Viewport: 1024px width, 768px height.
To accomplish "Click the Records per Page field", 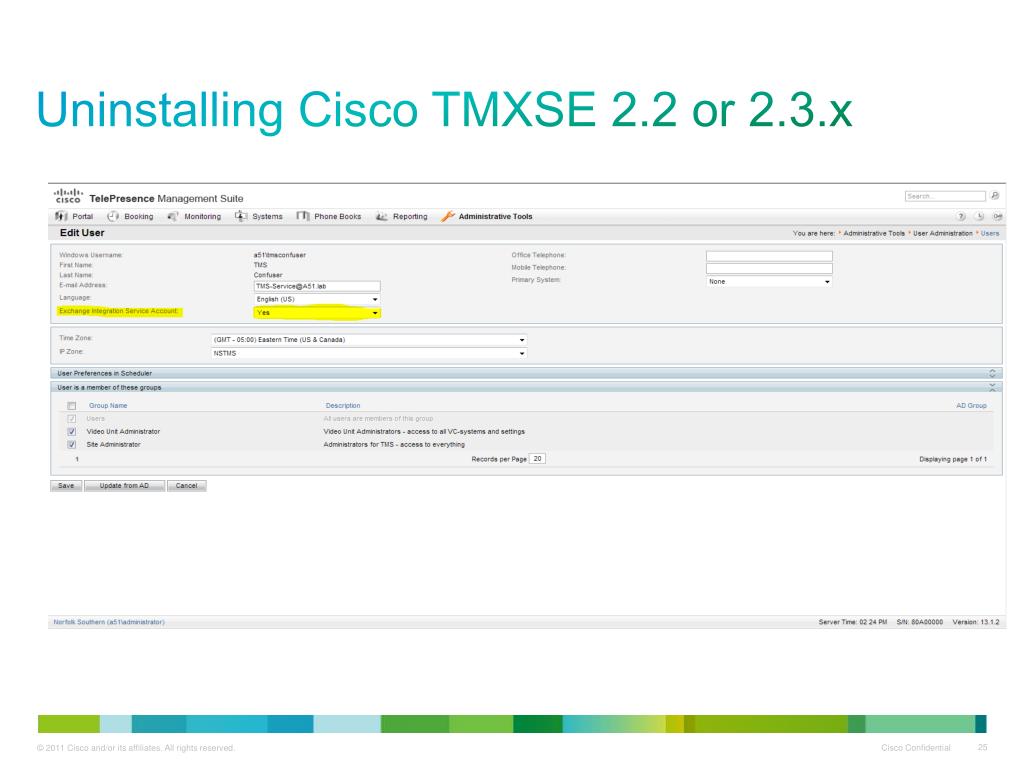I will pos(537,459).
